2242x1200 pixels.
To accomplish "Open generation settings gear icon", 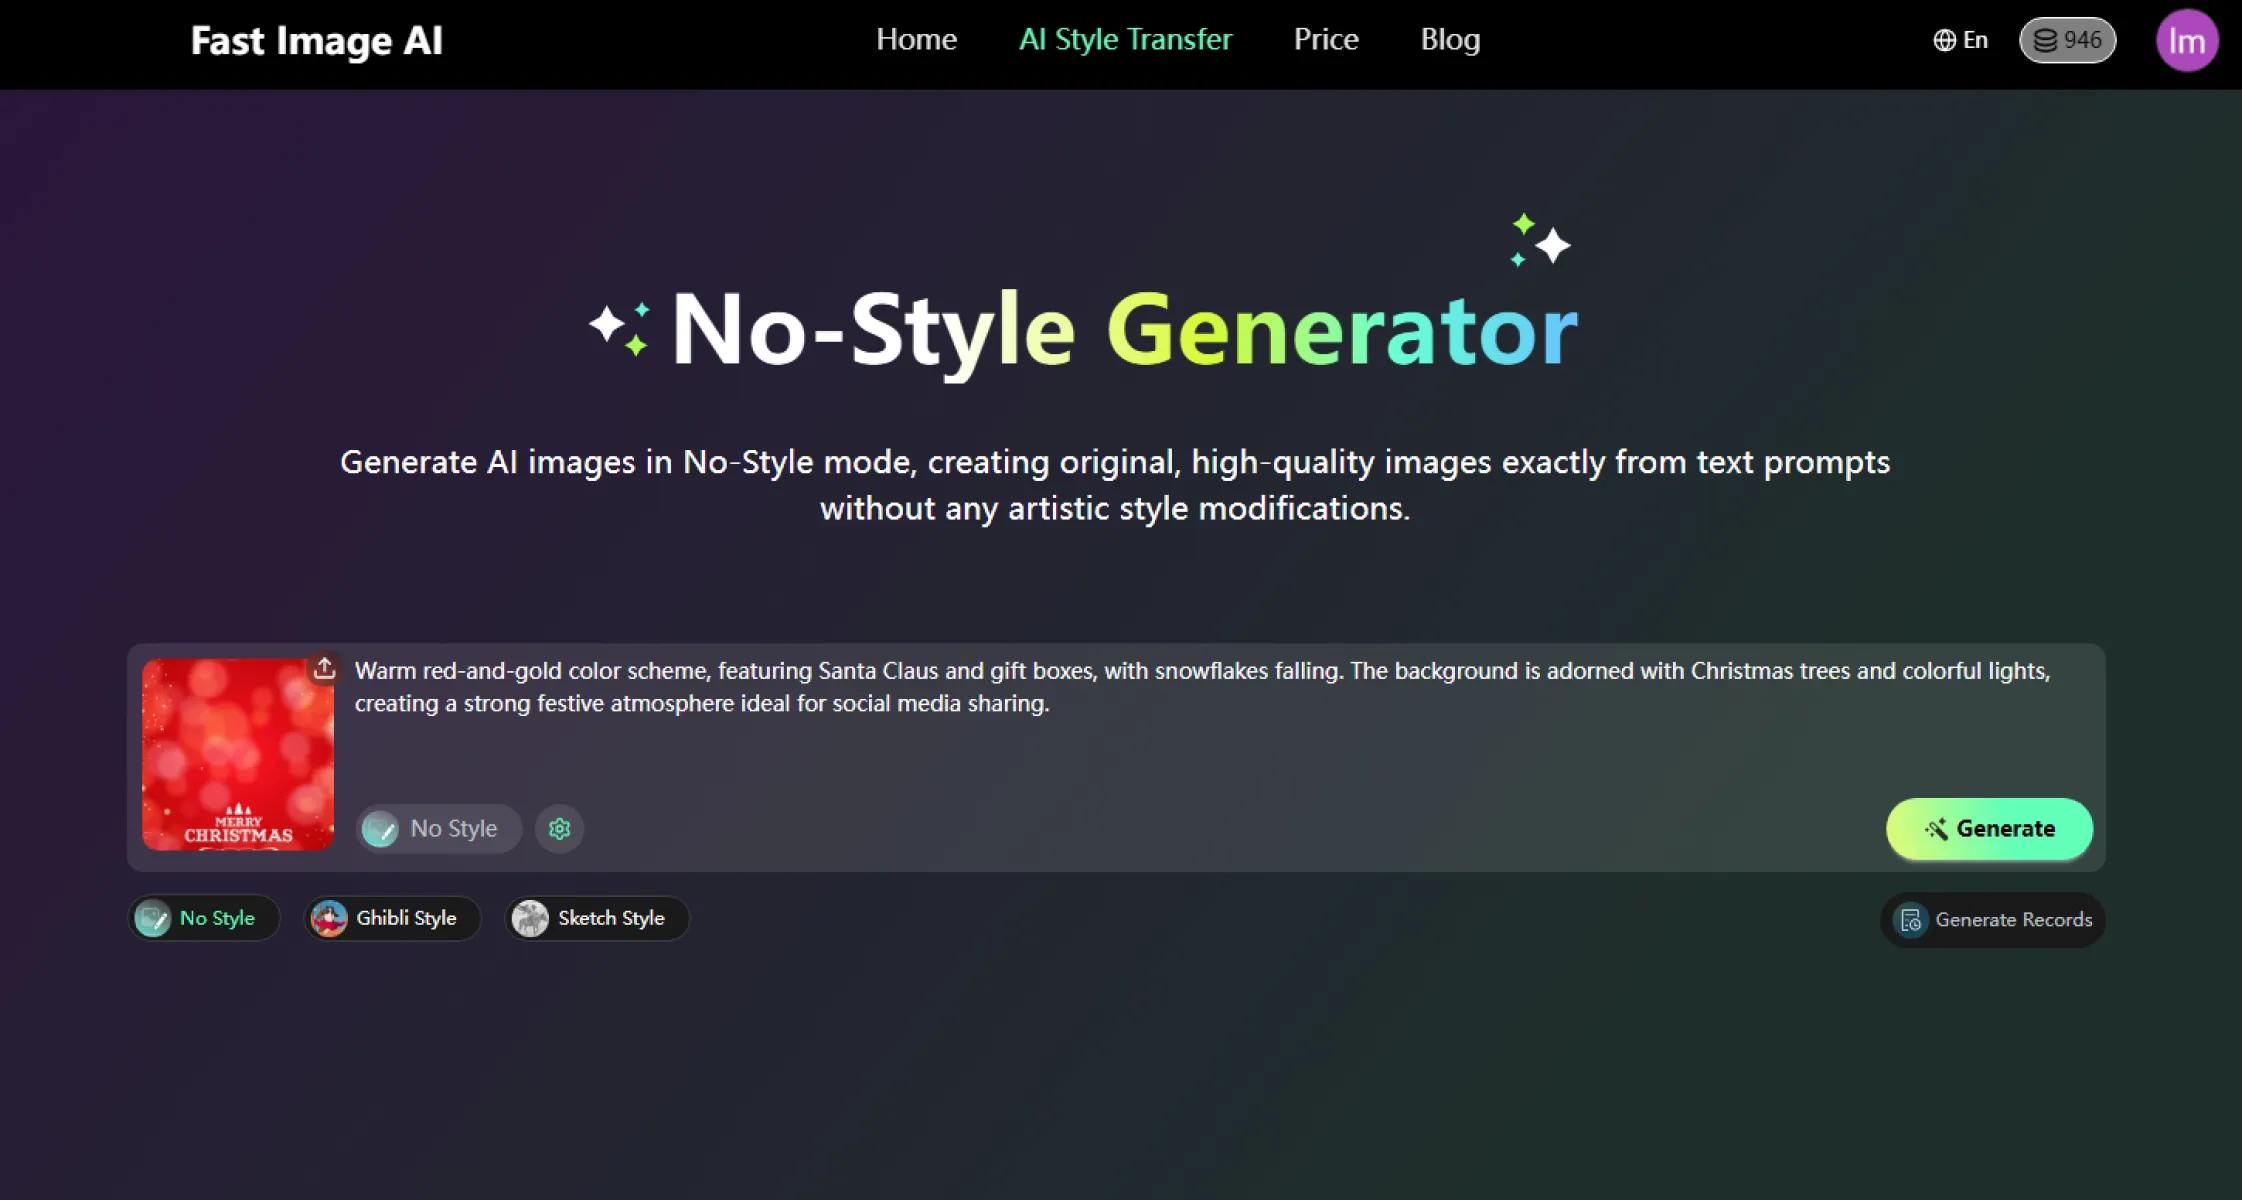I will click(559, 829).
